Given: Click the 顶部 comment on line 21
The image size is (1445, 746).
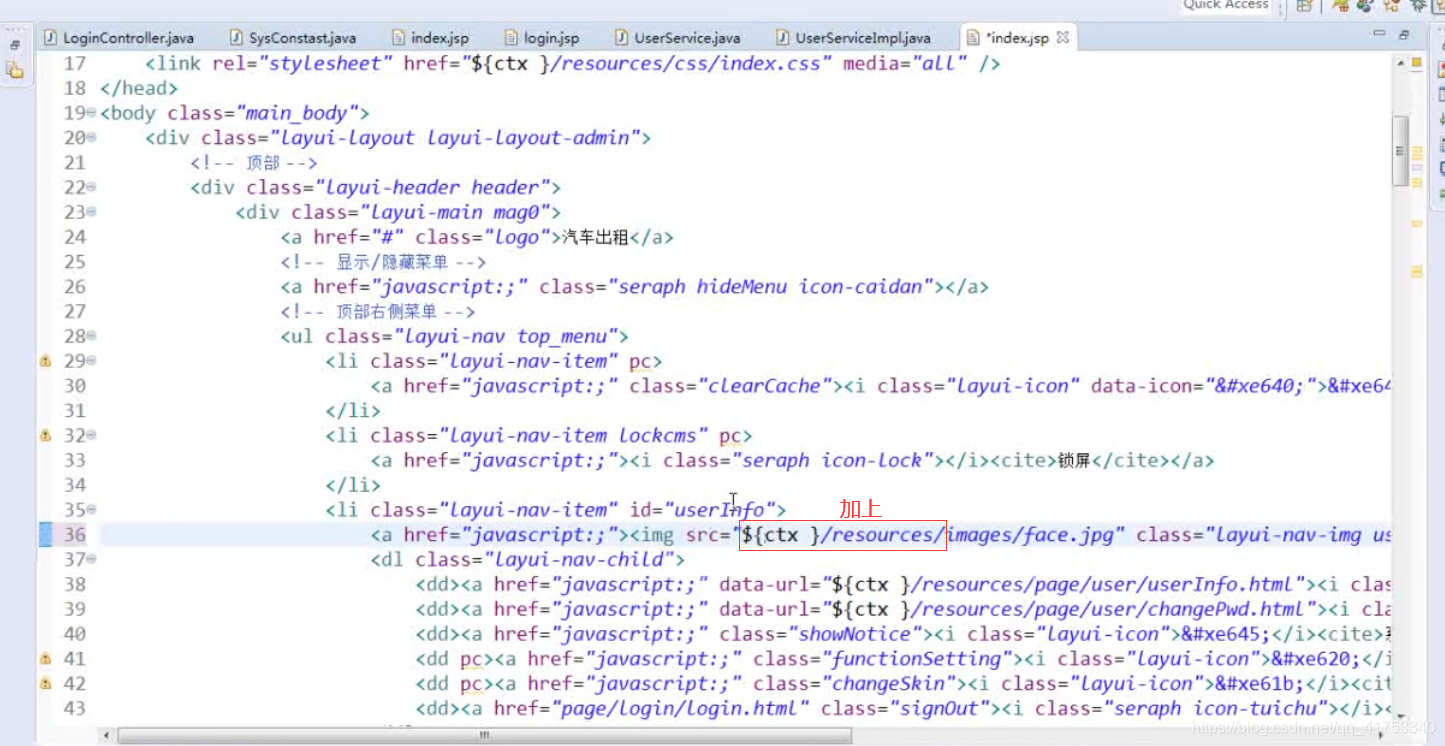Looking at the screenshot, I should click(254, 163).
